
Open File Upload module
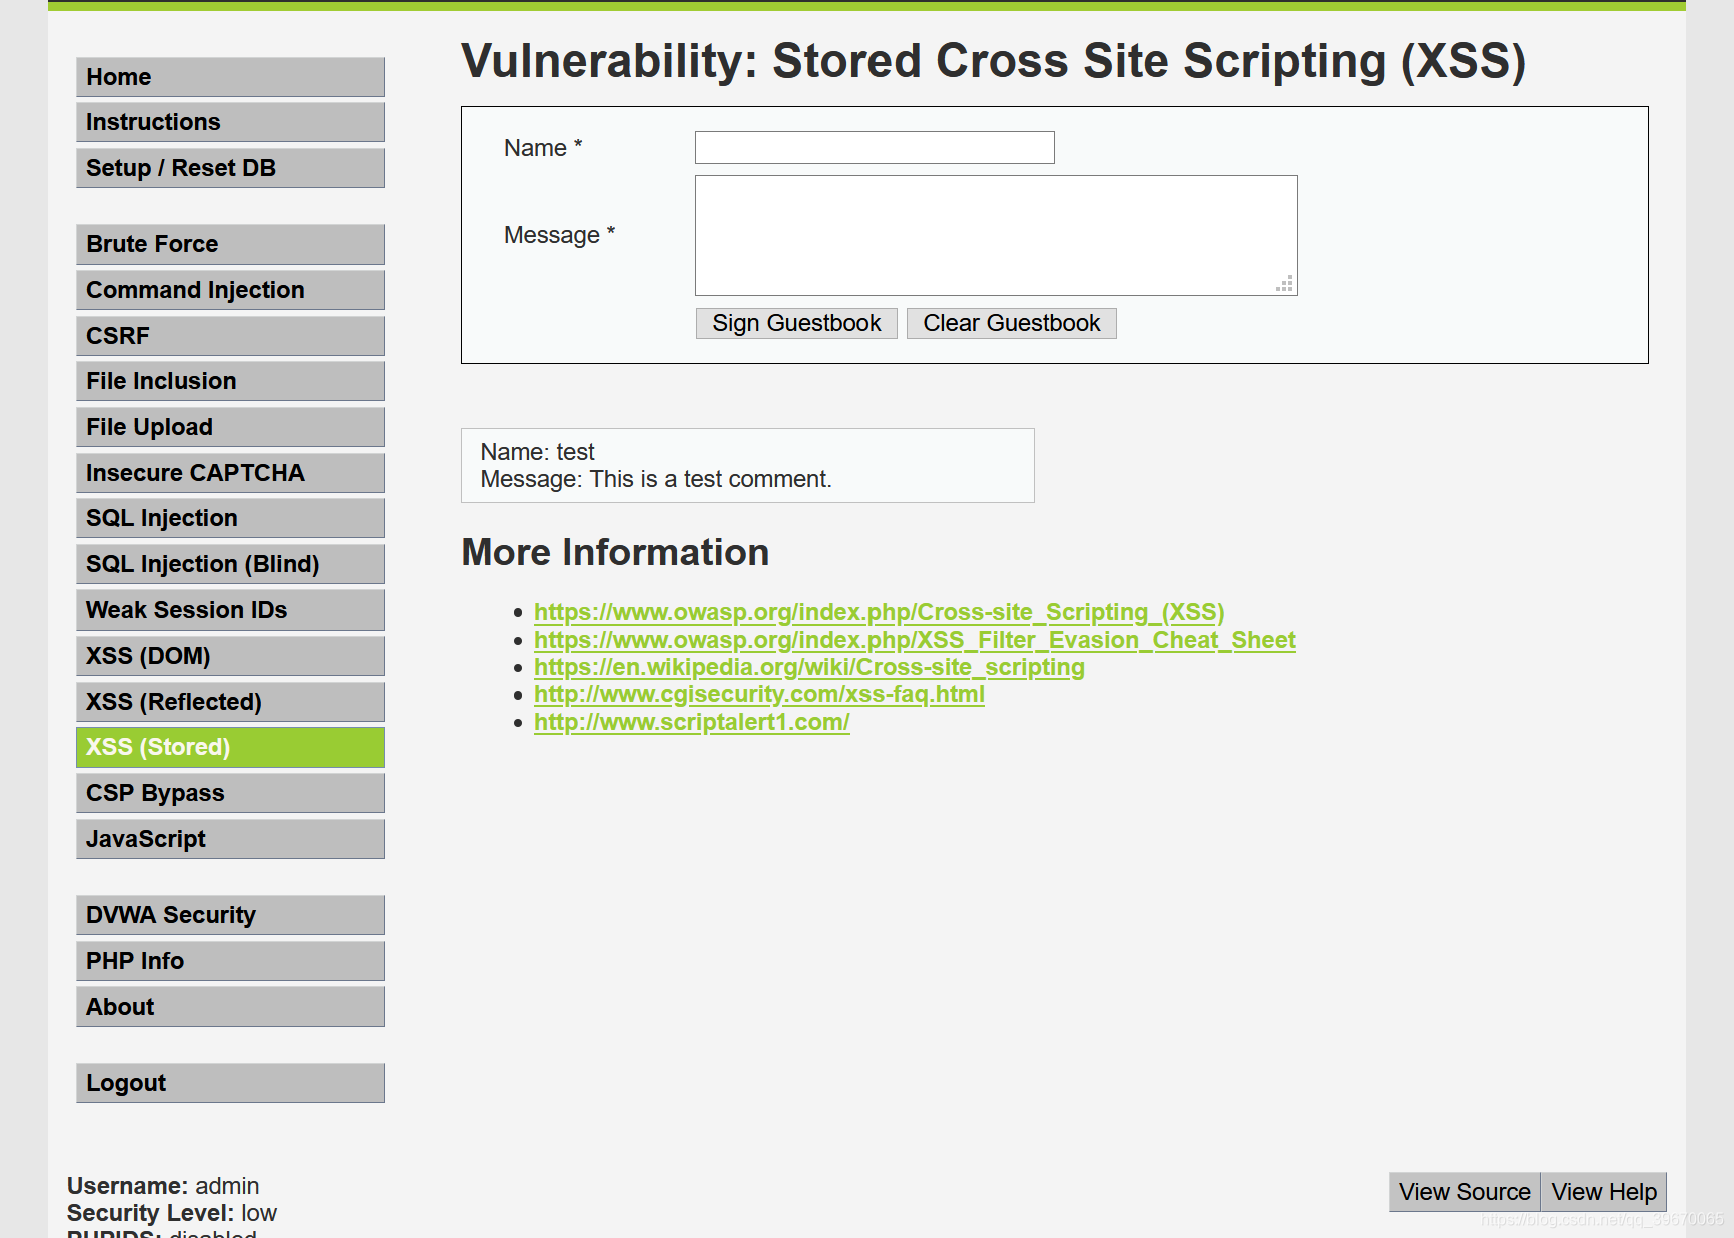230,427
